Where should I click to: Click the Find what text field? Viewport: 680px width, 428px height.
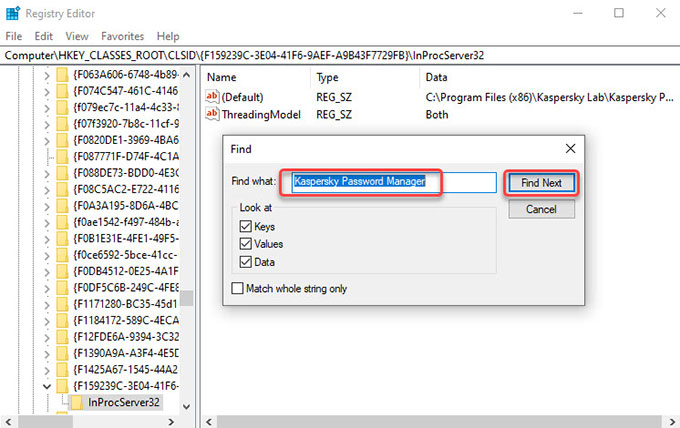393,182
